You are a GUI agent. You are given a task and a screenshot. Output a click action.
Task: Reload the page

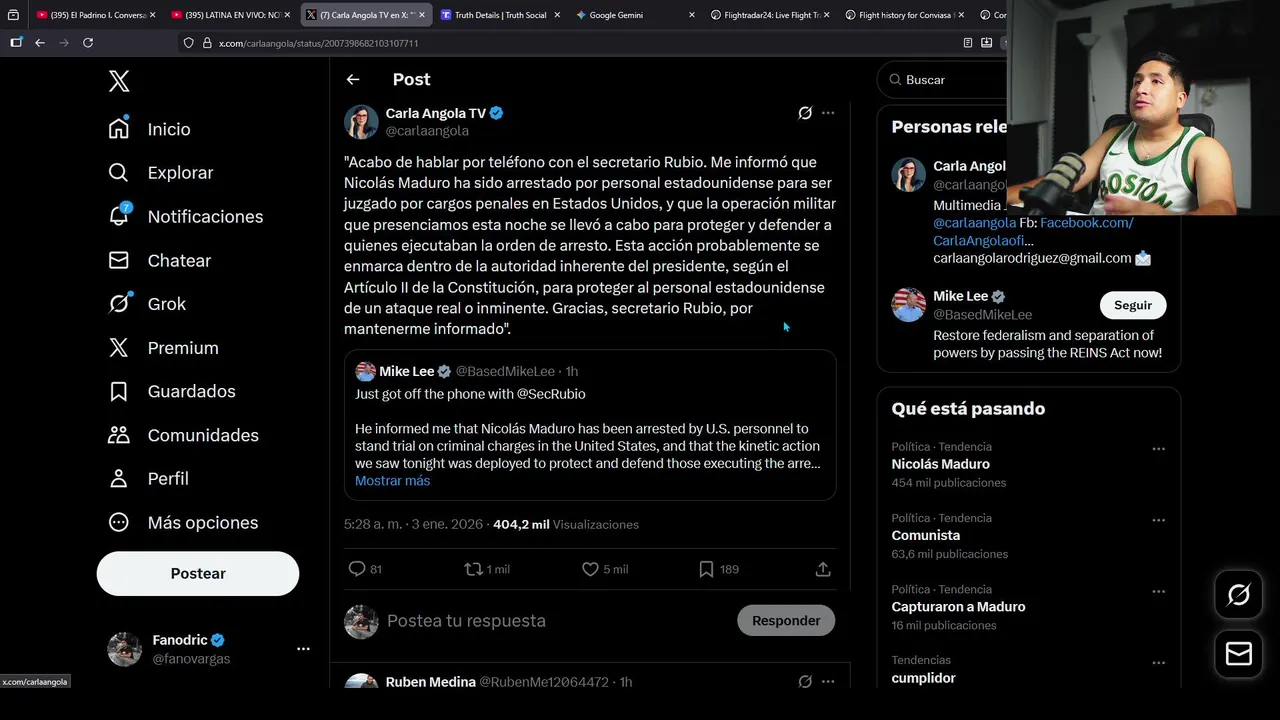click(88, 43)
